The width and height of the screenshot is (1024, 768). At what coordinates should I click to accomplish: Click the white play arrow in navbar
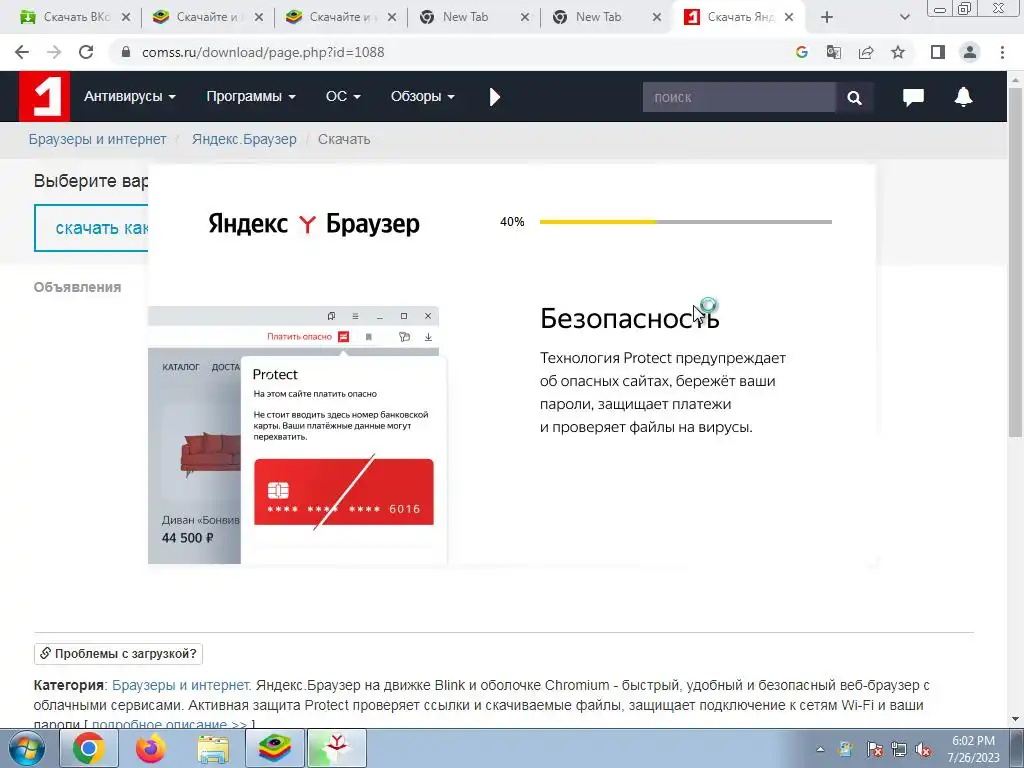click(495, 97)
